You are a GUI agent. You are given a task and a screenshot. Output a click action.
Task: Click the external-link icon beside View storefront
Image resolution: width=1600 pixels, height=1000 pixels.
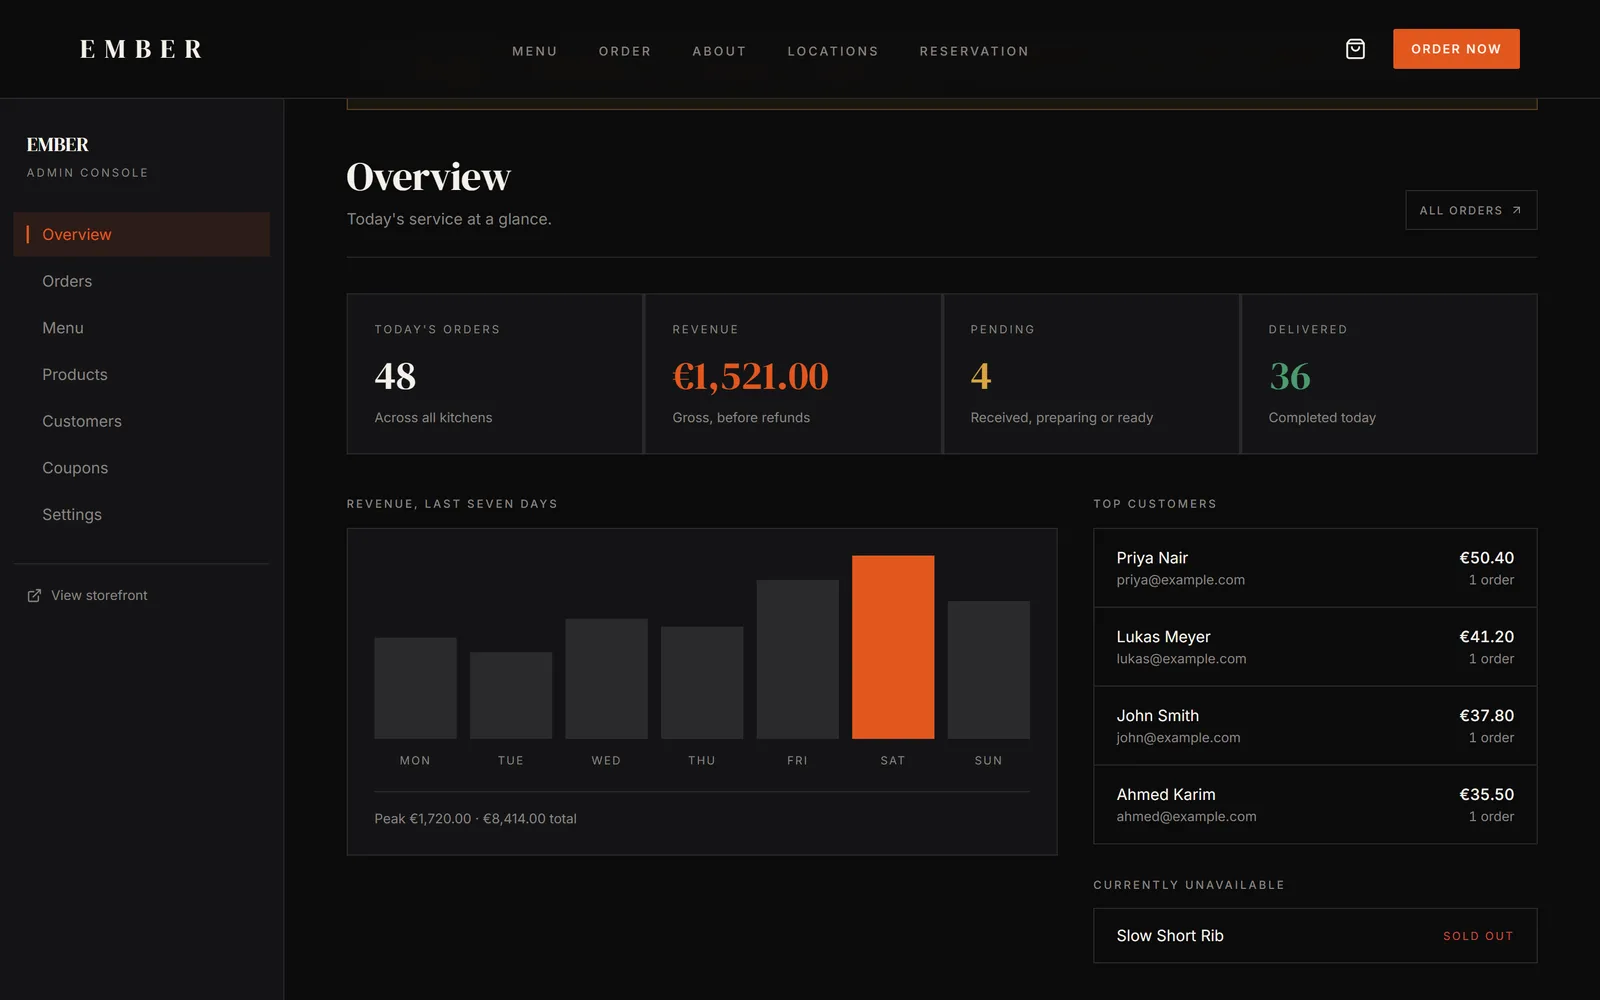pyautogui.click(x=34, y=596)
